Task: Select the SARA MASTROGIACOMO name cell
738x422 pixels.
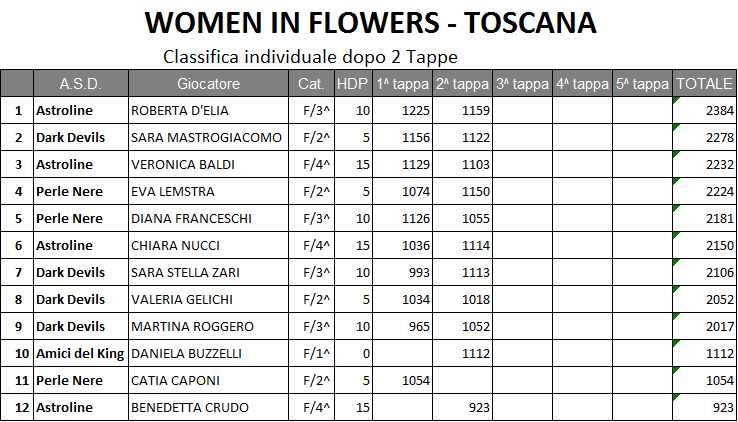Action: point(209,137)
